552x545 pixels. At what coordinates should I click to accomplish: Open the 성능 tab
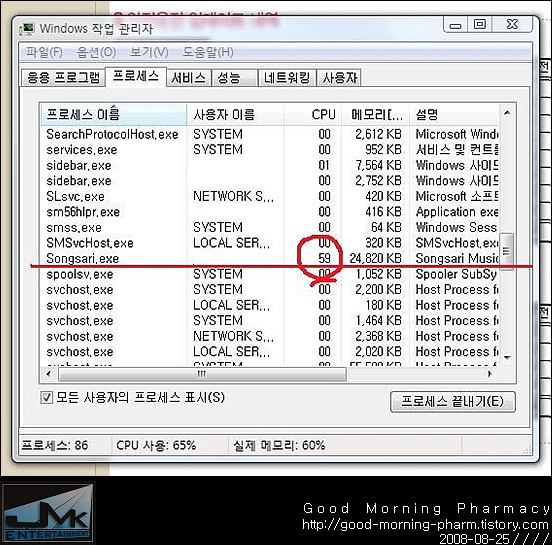[x=234, y=77]
